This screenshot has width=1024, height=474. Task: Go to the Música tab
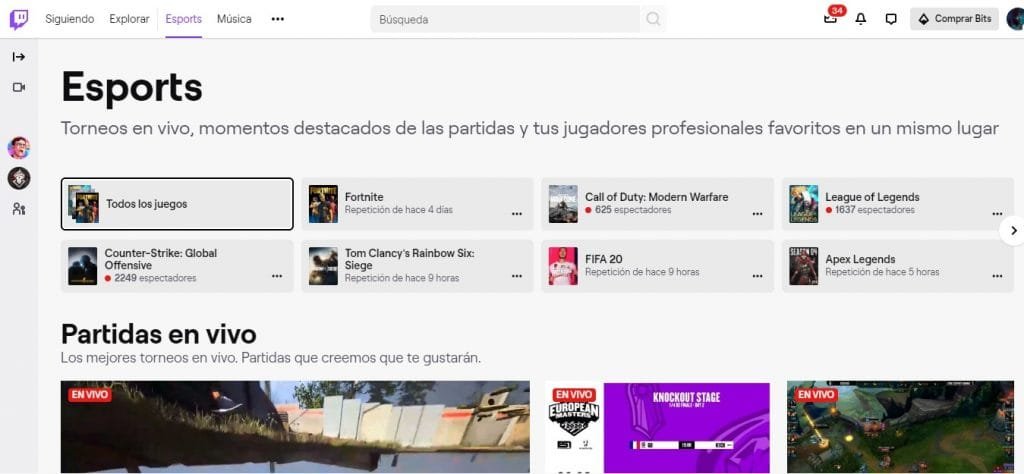234,19
